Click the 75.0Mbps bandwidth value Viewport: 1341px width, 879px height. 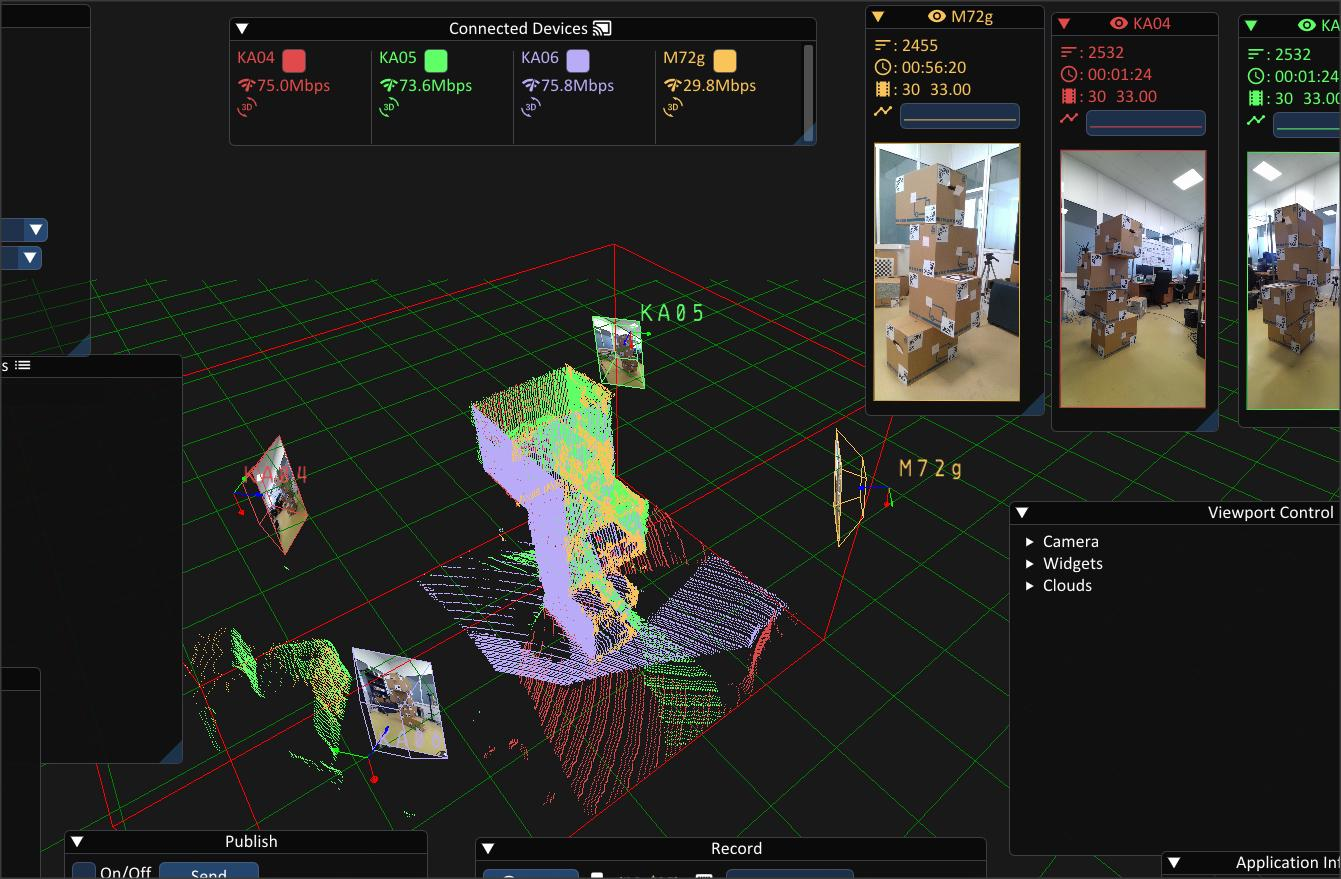click(x=294, y=86)
